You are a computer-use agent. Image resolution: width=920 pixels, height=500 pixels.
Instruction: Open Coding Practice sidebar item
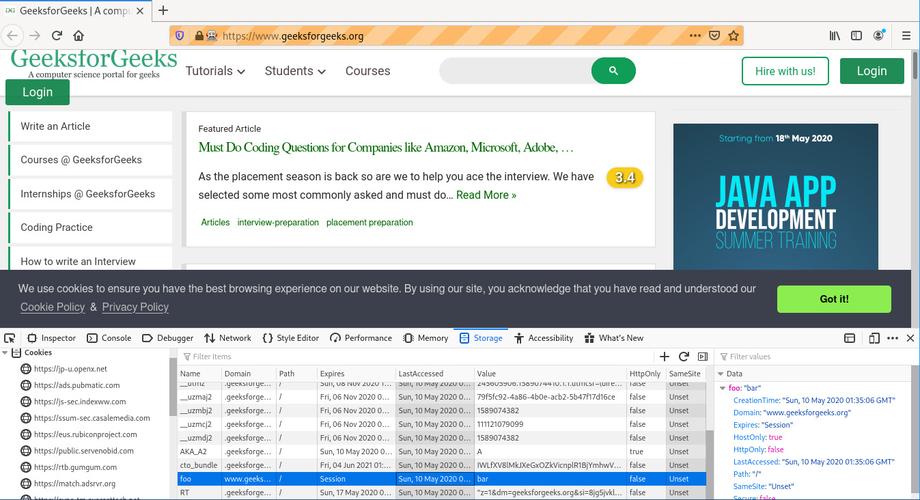coord(91,227)
